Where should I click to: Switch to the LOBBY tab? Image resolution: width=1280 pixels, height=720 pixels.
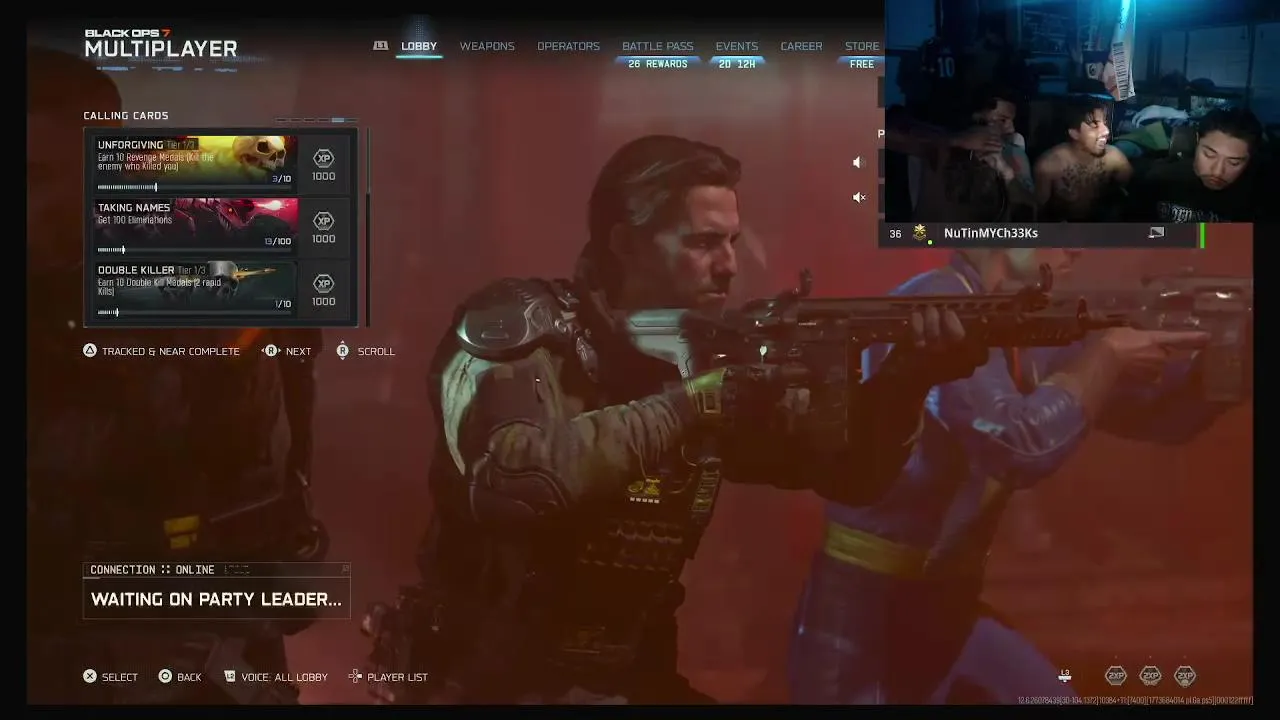[419, 46]
